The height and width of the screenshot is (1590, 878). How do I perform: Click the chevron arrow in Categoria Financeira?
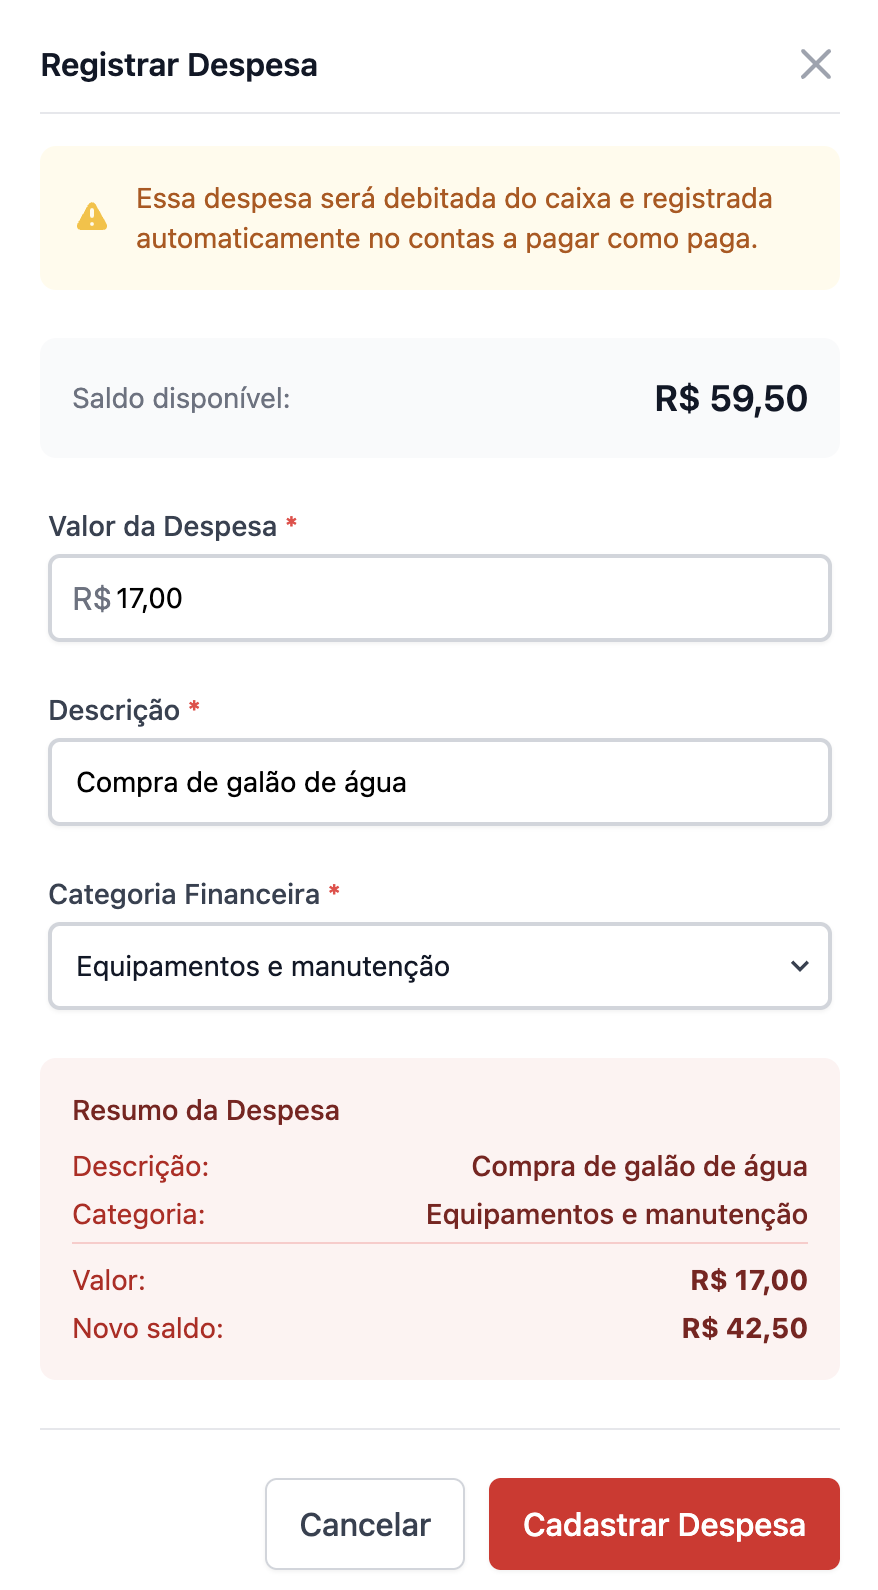tap(799, 966)
